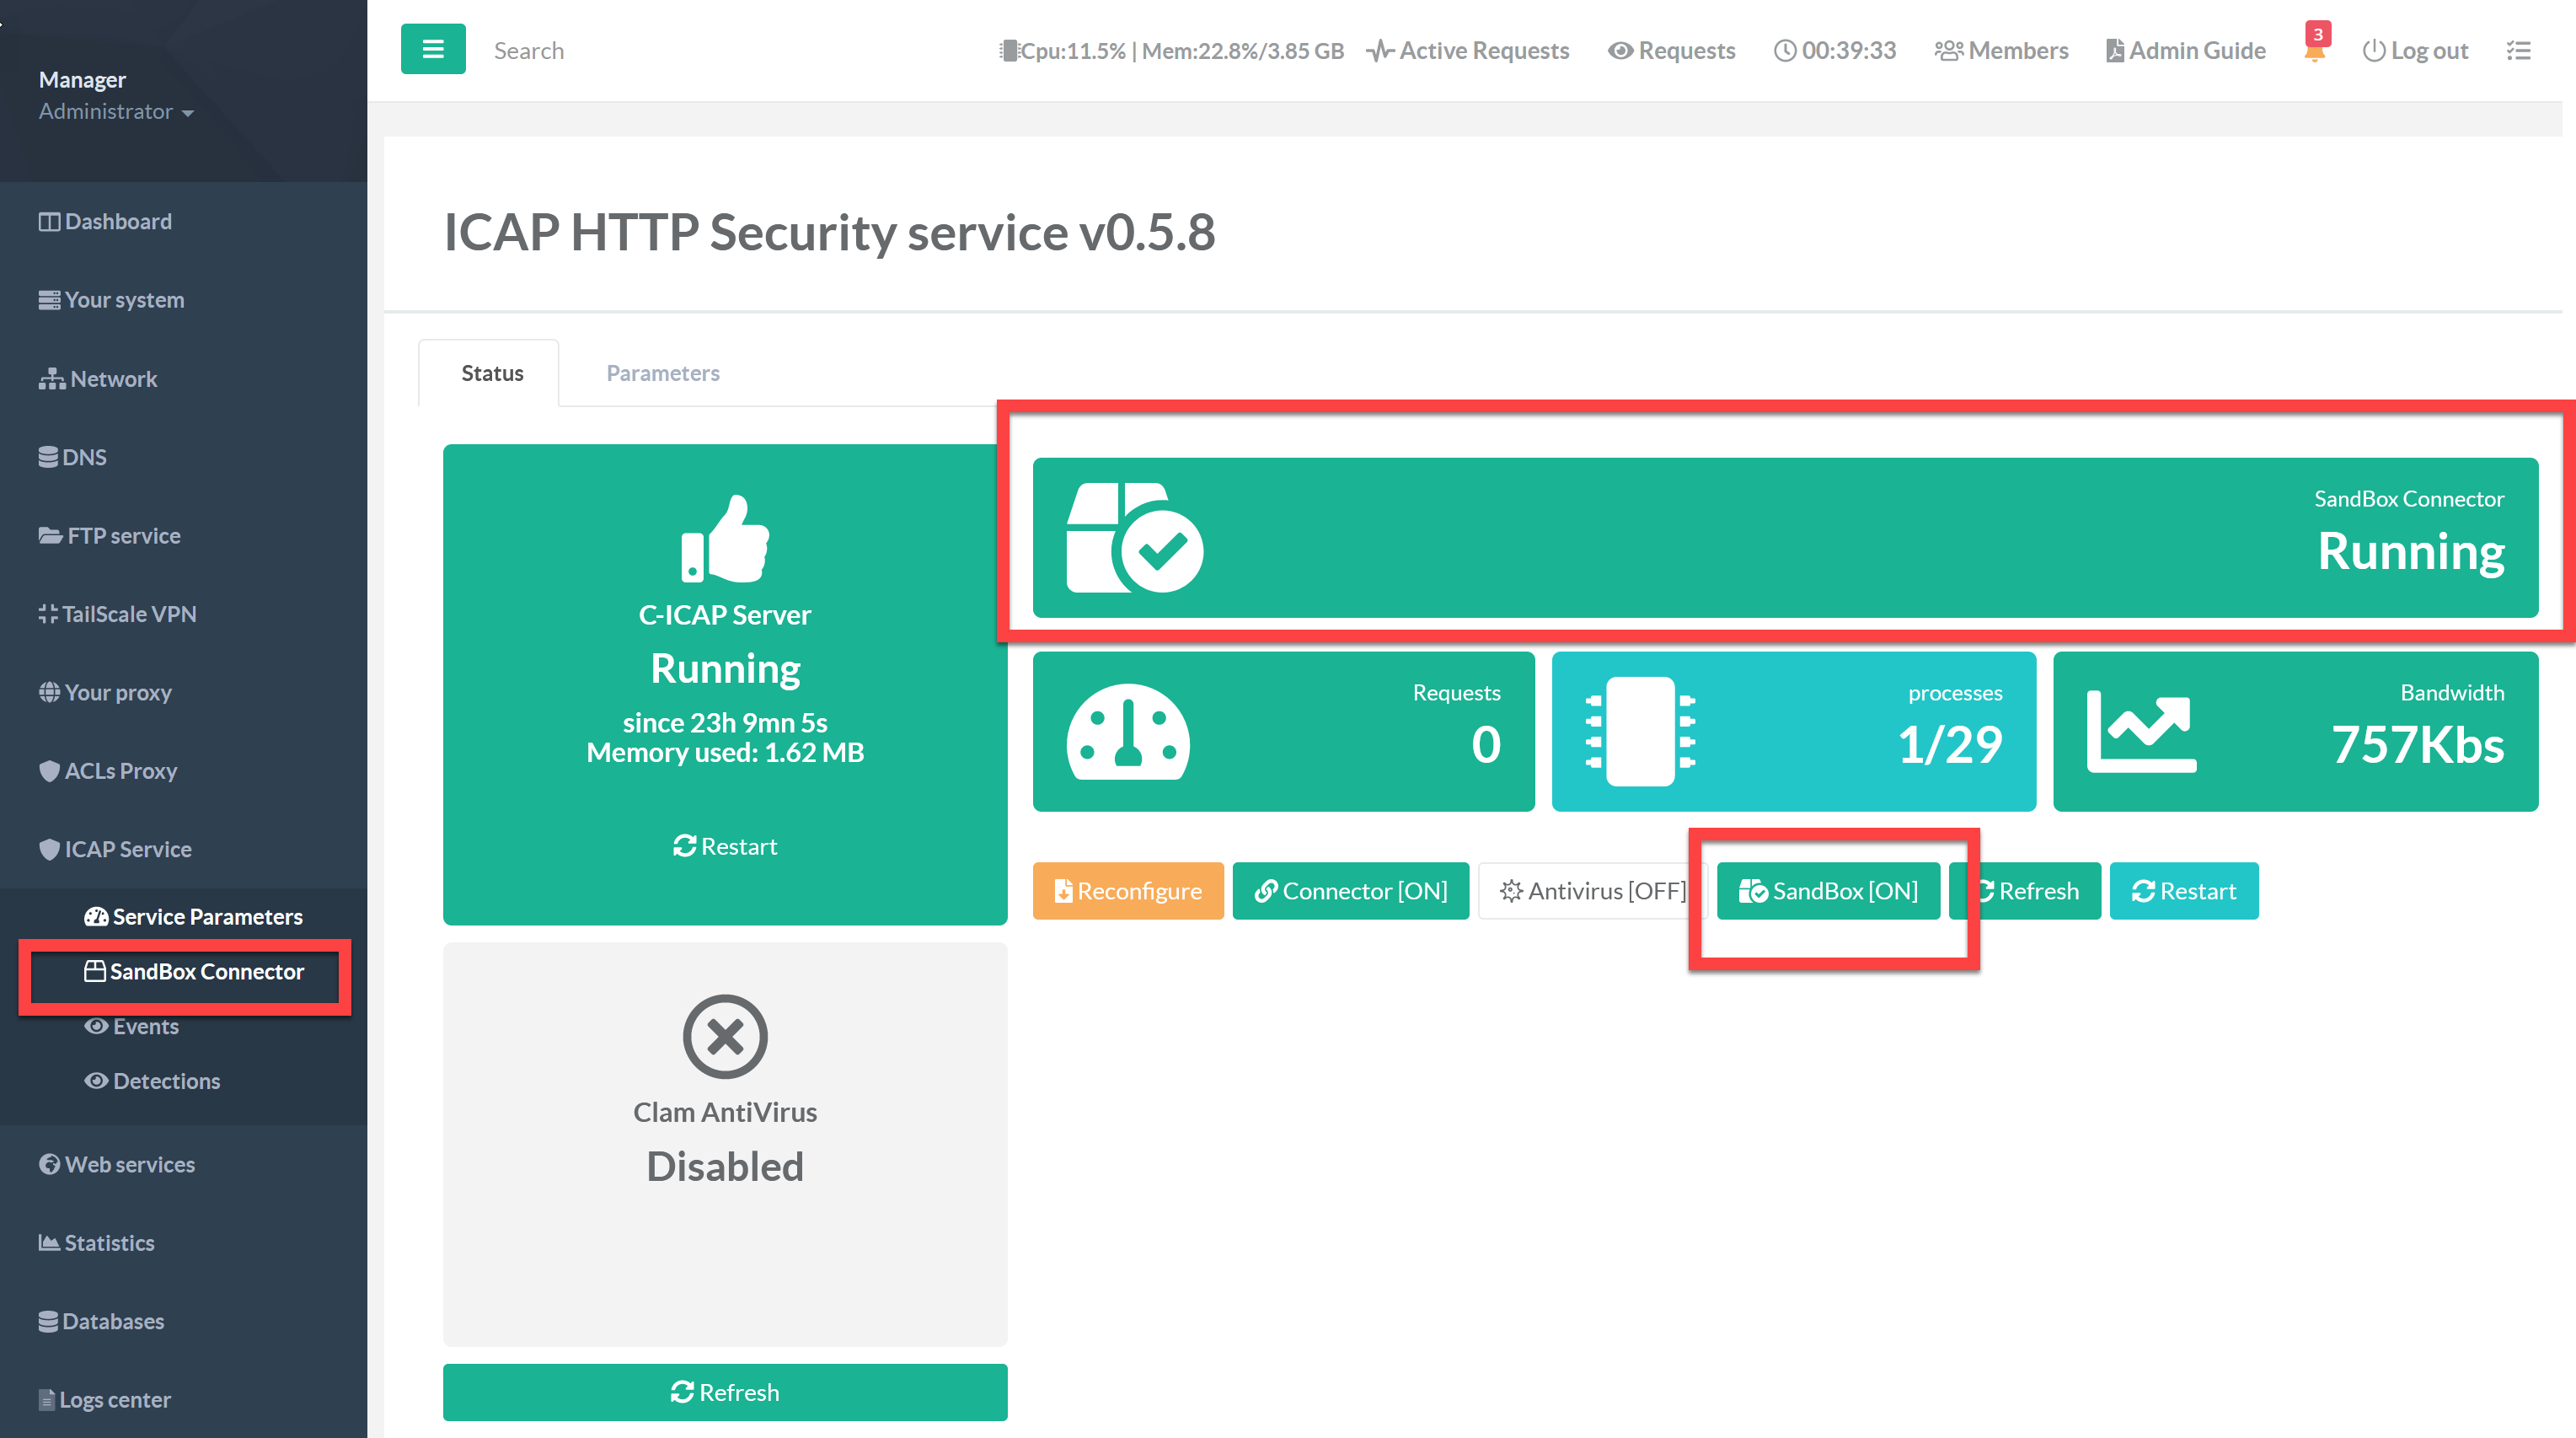Collapse the ICAP Service sidebar section
The width and height of the screenshot is (2576, 1438).
click(x=127, y=849)
